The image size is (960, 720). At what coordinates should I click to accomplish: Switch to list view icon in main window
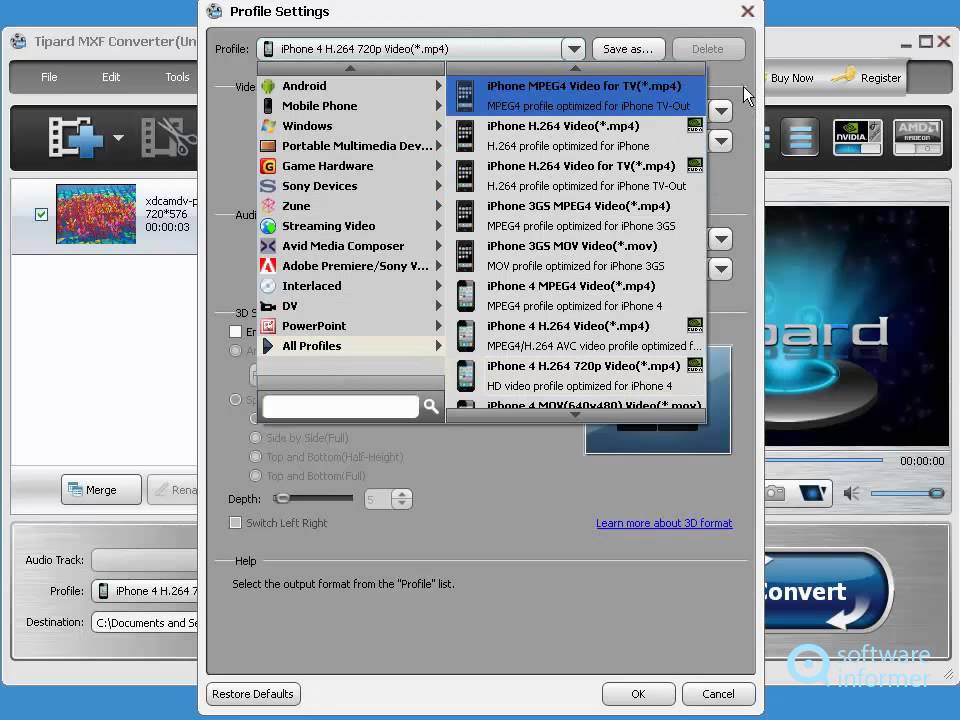point(800,137)
